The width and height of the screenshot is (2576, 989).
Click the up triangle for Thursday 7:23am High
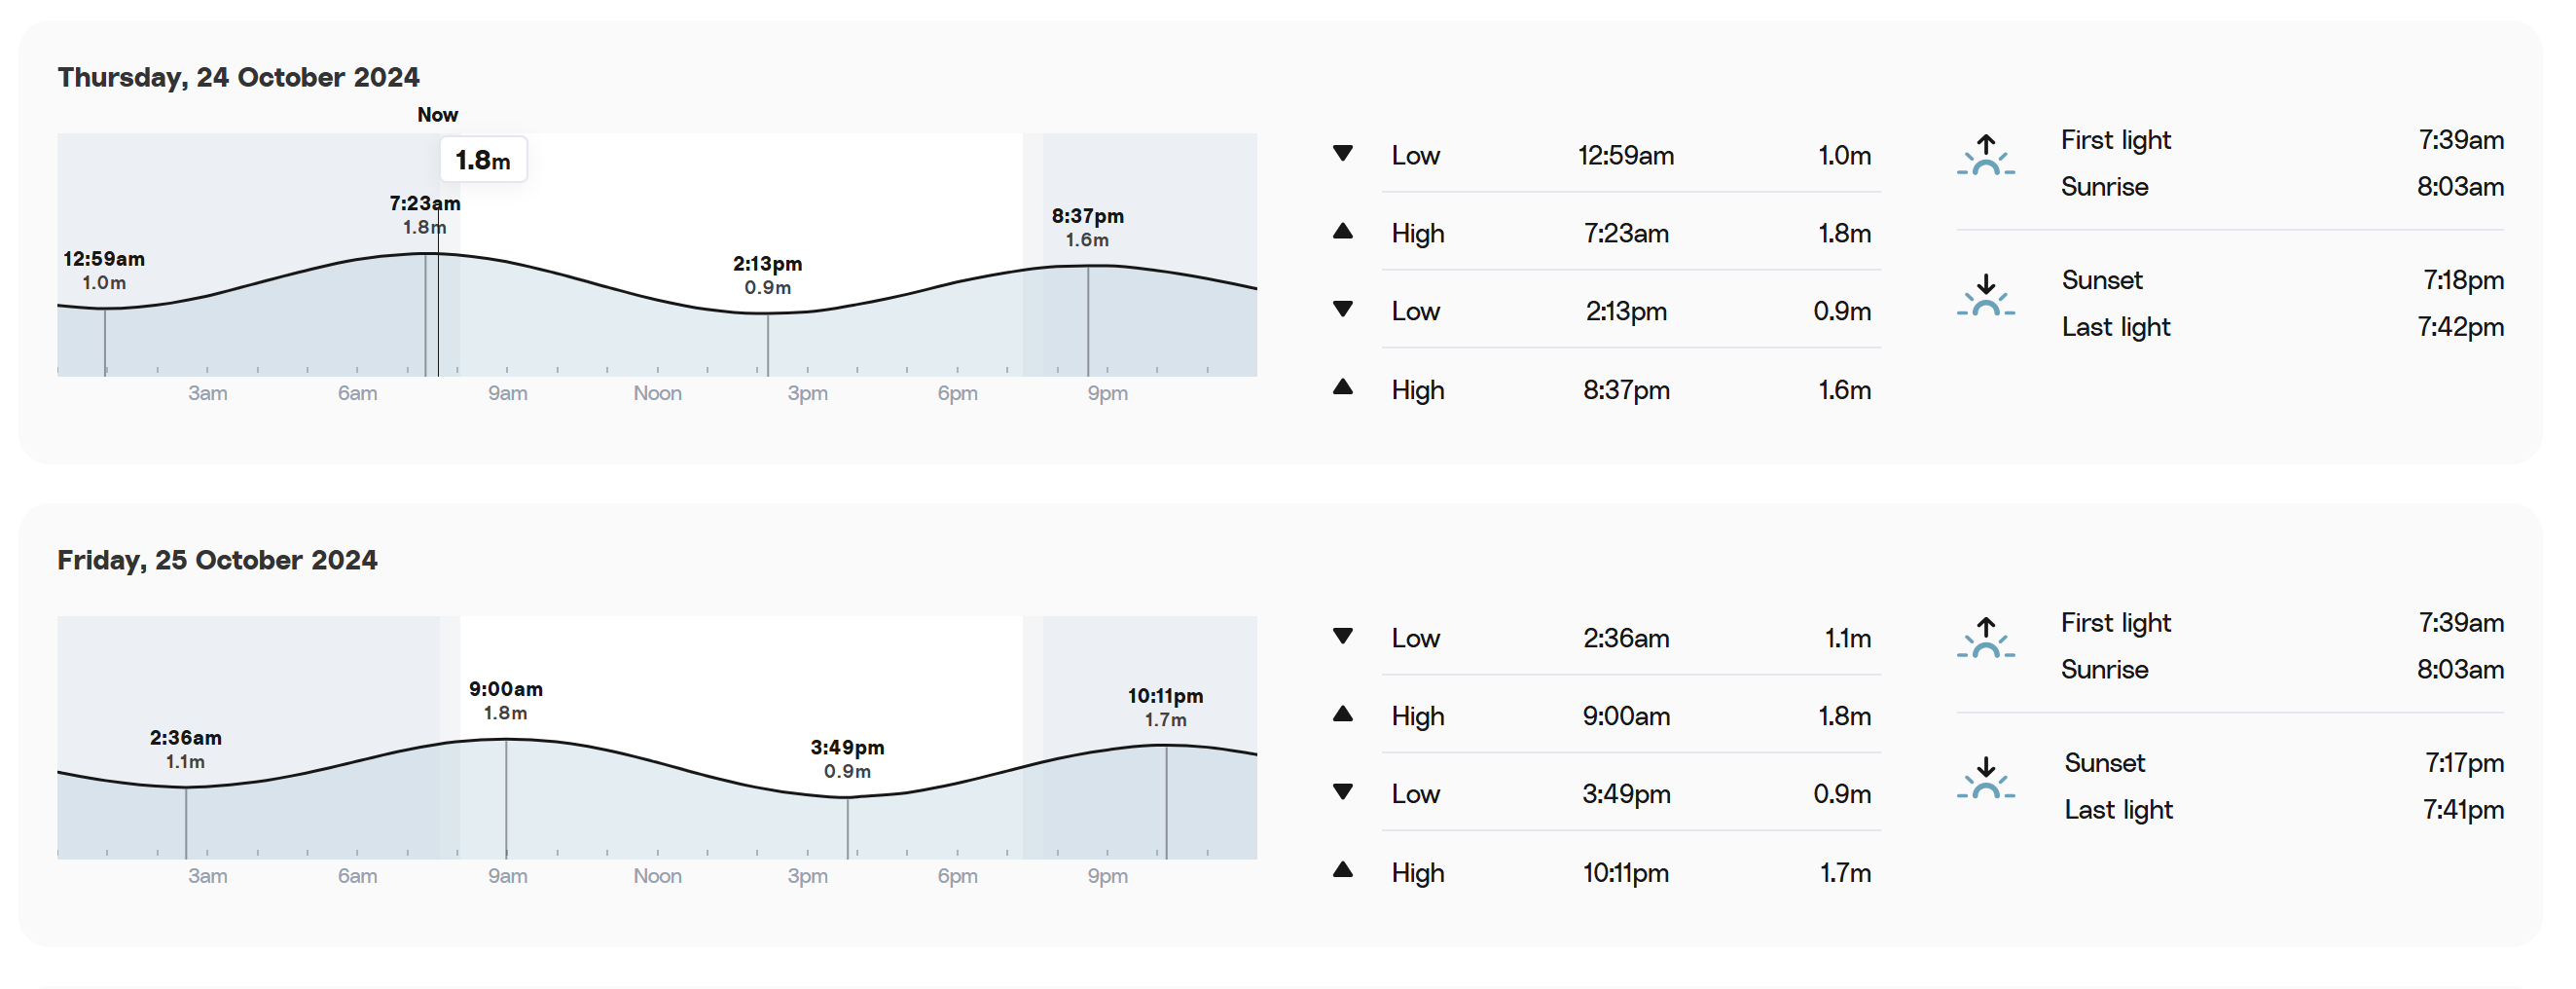[x=1343, y=232]
